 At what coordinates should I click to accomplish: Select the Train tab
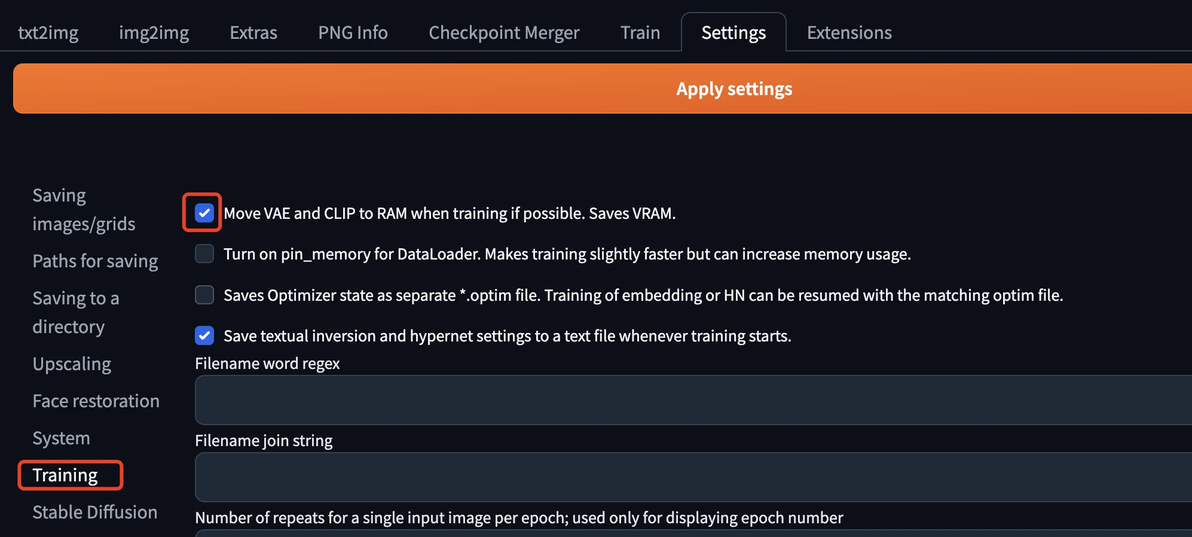(x=640, y=32)
